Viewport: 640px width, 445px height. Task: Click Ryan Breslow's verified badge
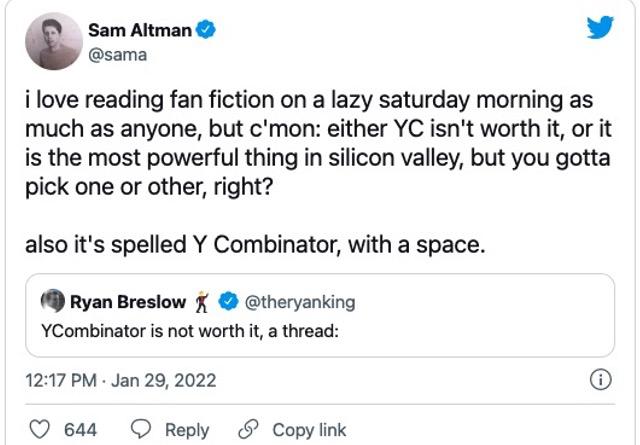[x=226, y=301]
